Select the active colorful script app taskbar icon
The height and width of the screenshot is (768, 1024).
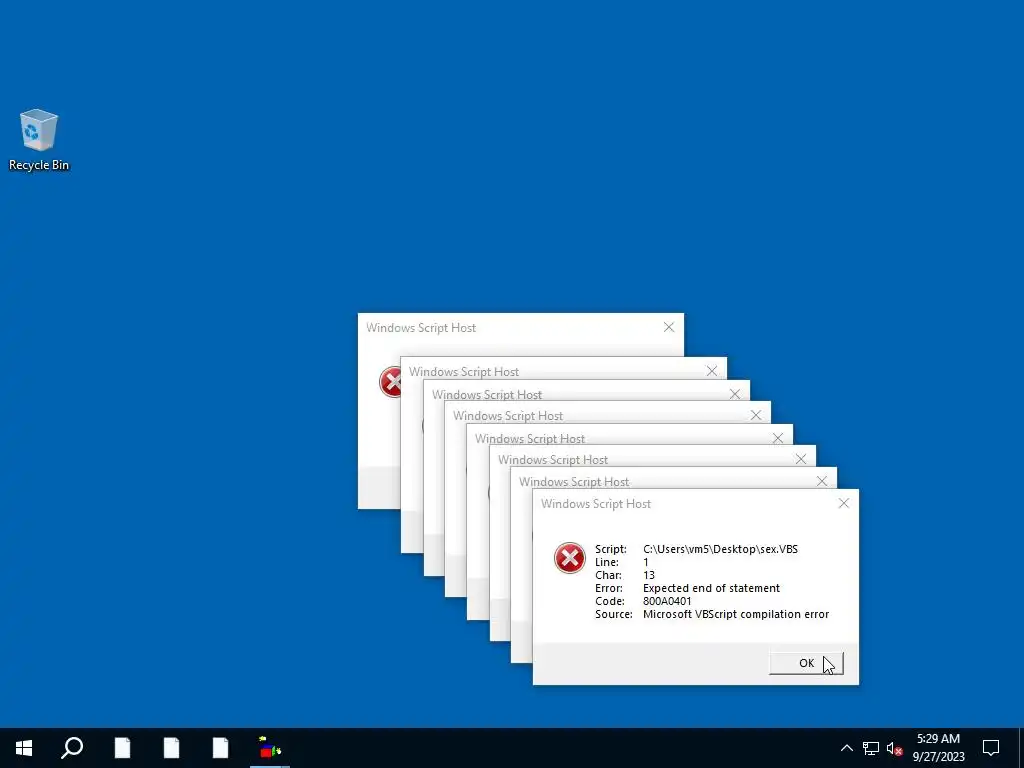point(270,748)
